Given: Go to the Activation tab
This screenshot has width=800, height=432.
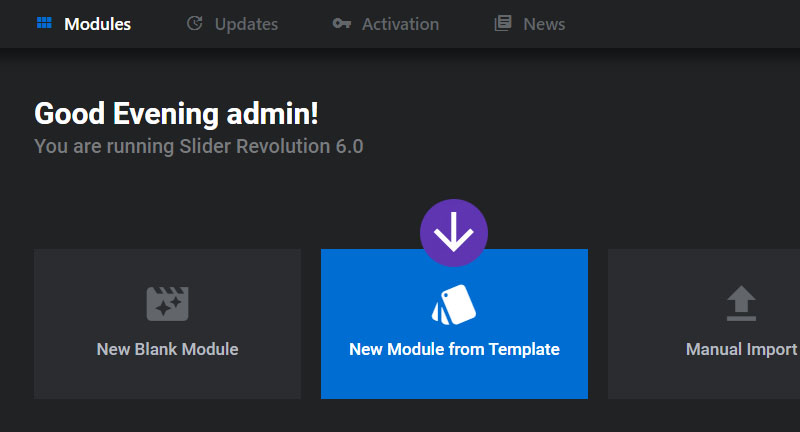Looking at the screenshot, I should pyautogui.click(x=386, y=24).
